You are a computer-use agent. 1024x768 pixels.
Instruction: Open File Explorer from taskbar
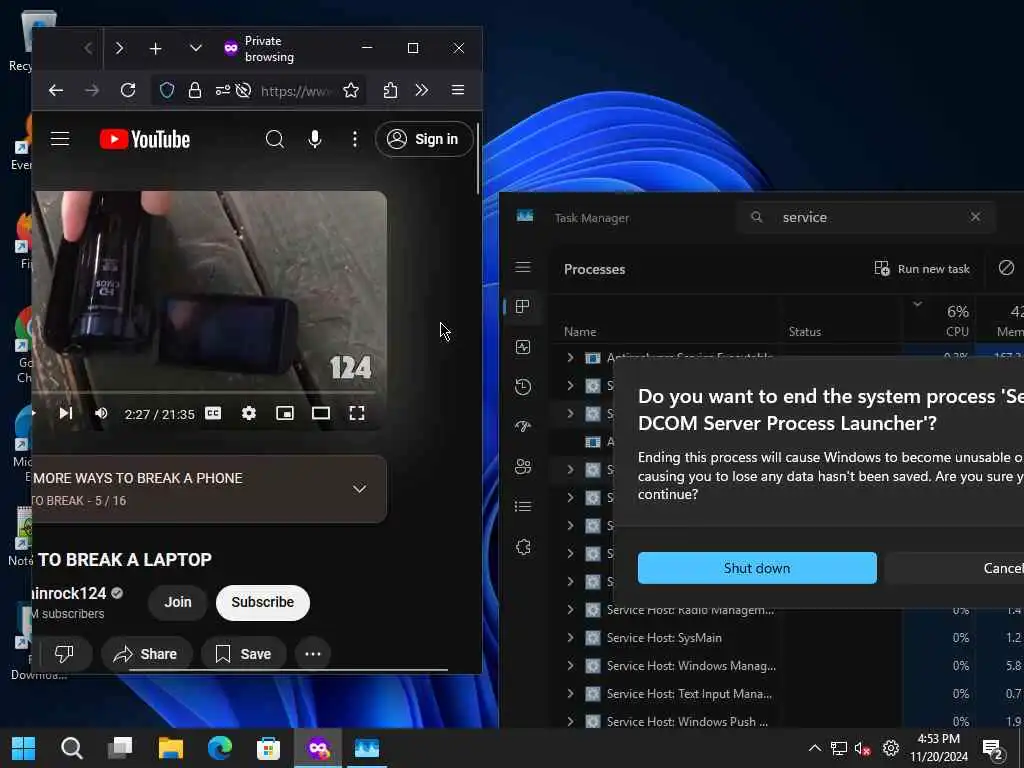point(170,748)
